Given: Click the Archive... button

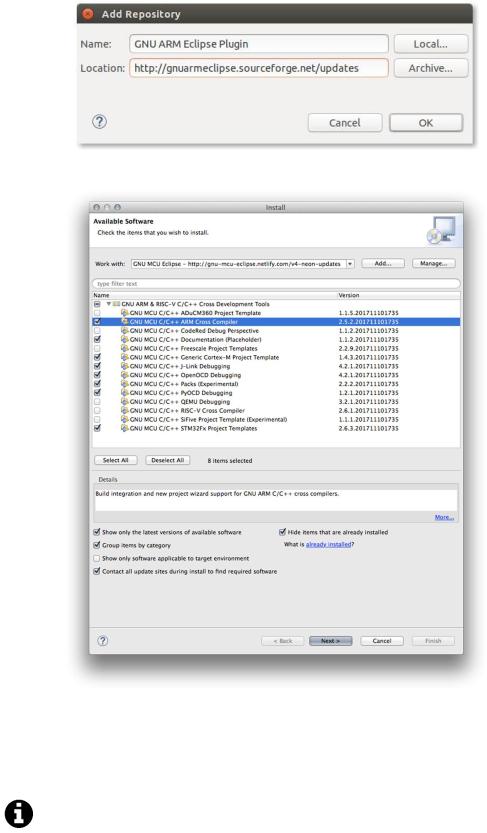Looking at the screenshot, I should click(431, 68).
